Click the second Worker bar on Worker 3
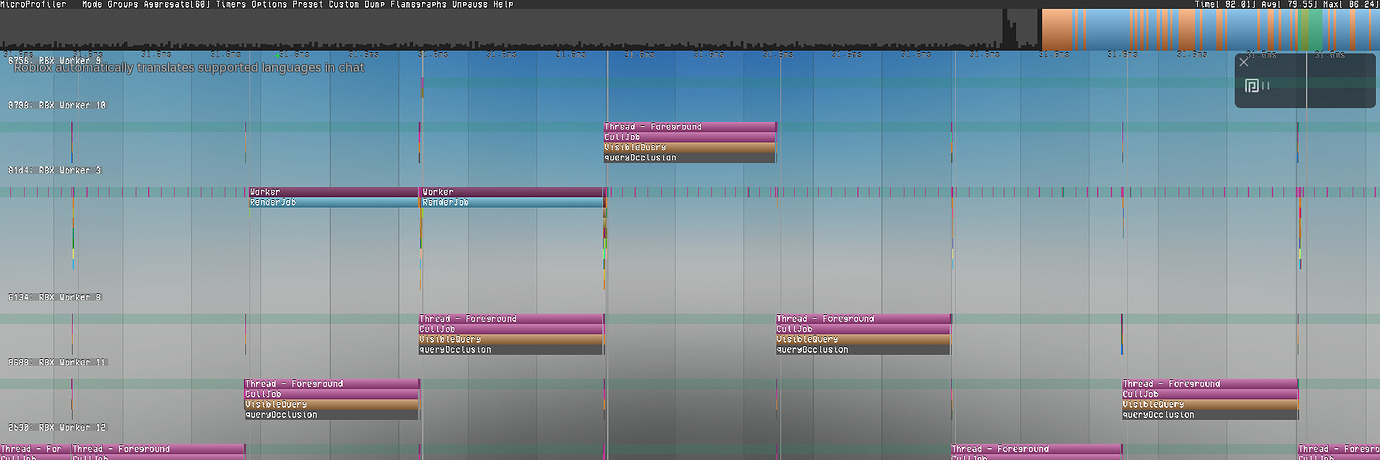Screen dimensions: 1380x460 tap(512, 192)
